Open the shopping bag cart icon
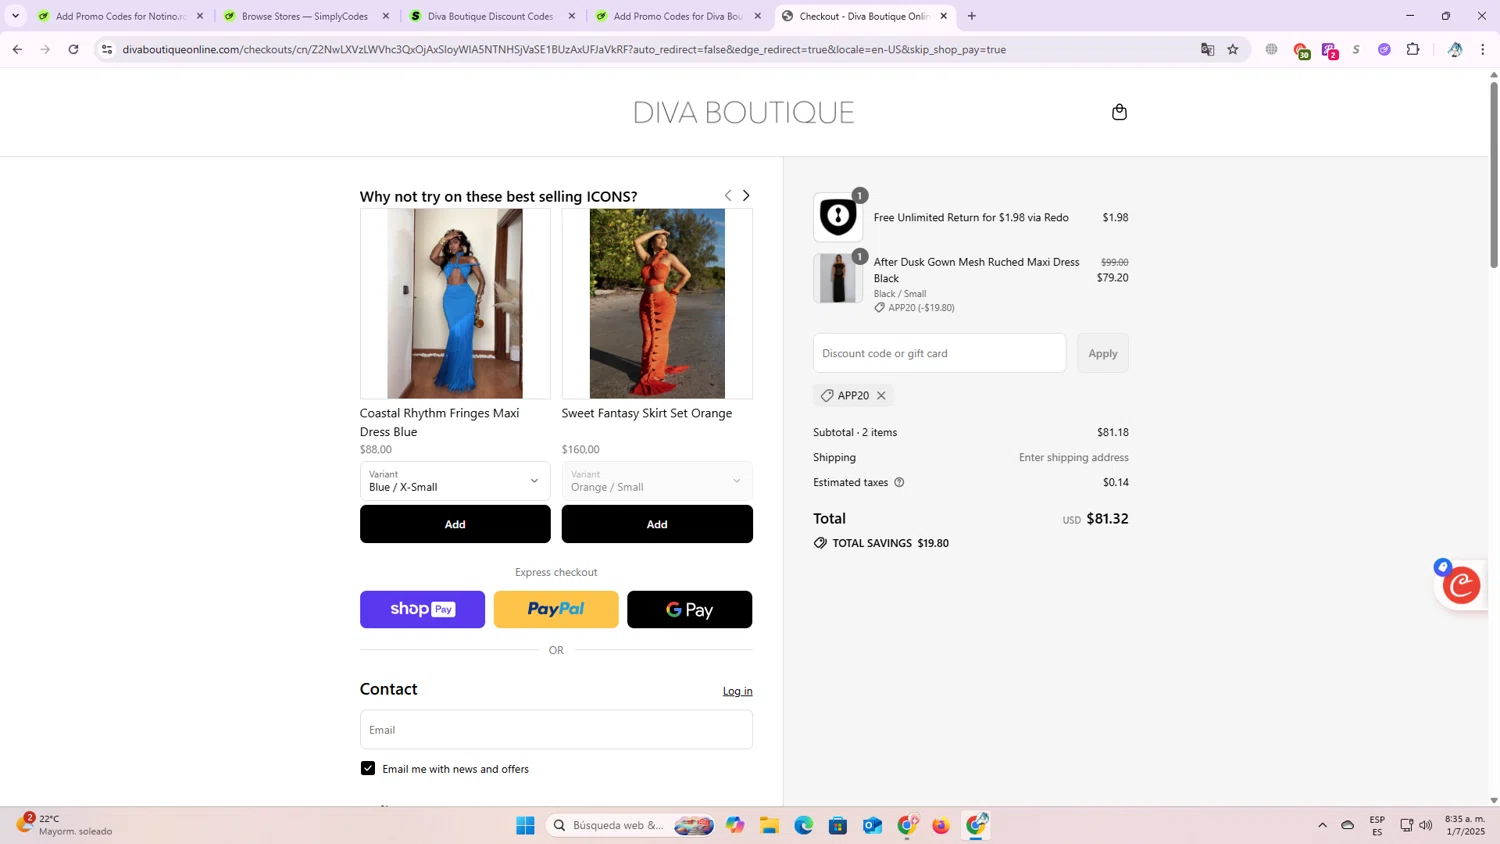The image size is (1500, 844). [x=1119, y=112]
